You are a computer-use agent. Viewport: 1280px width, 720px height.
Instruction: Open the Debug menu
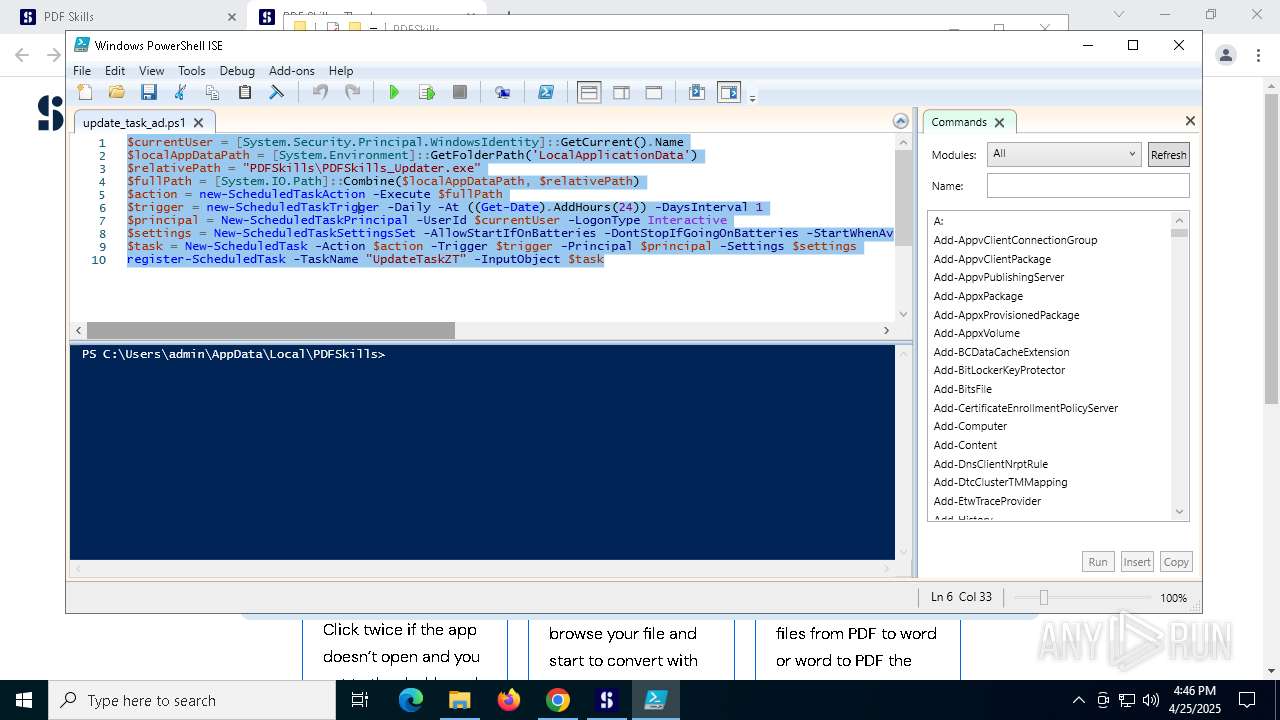pos(237,71)
